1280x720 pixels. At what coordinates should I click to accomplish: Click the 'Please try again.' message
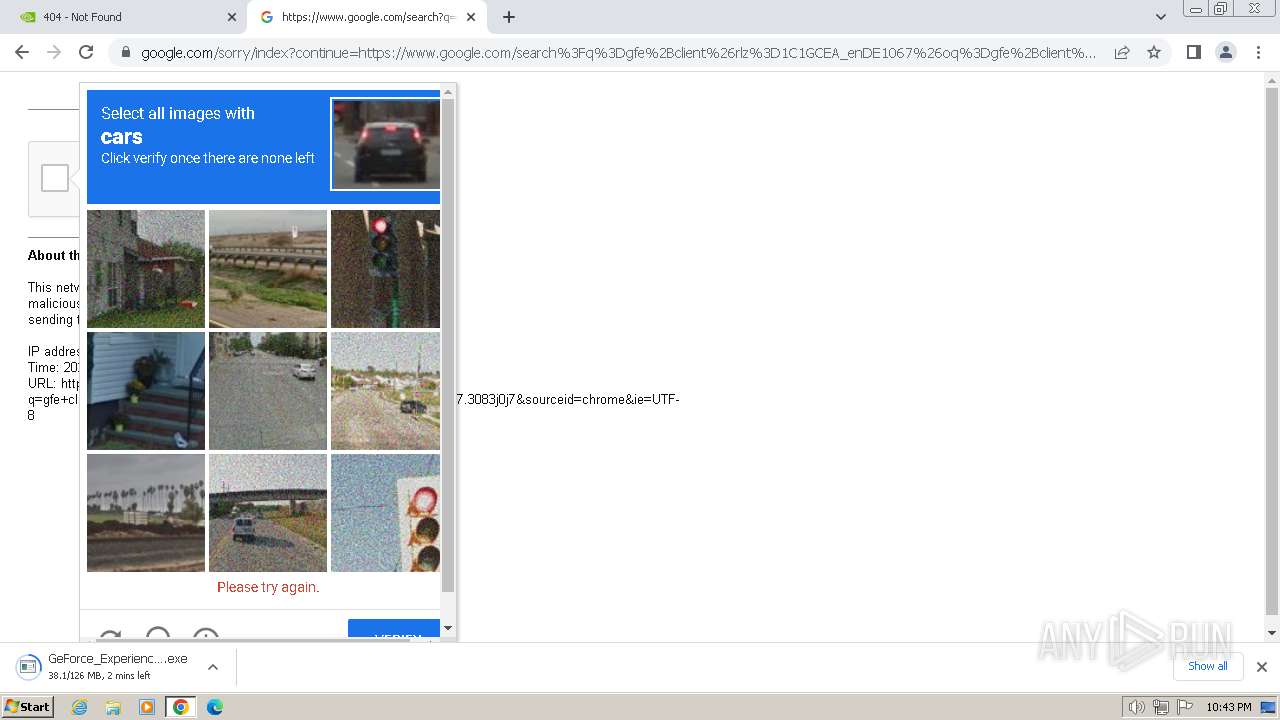pos(268,587)
